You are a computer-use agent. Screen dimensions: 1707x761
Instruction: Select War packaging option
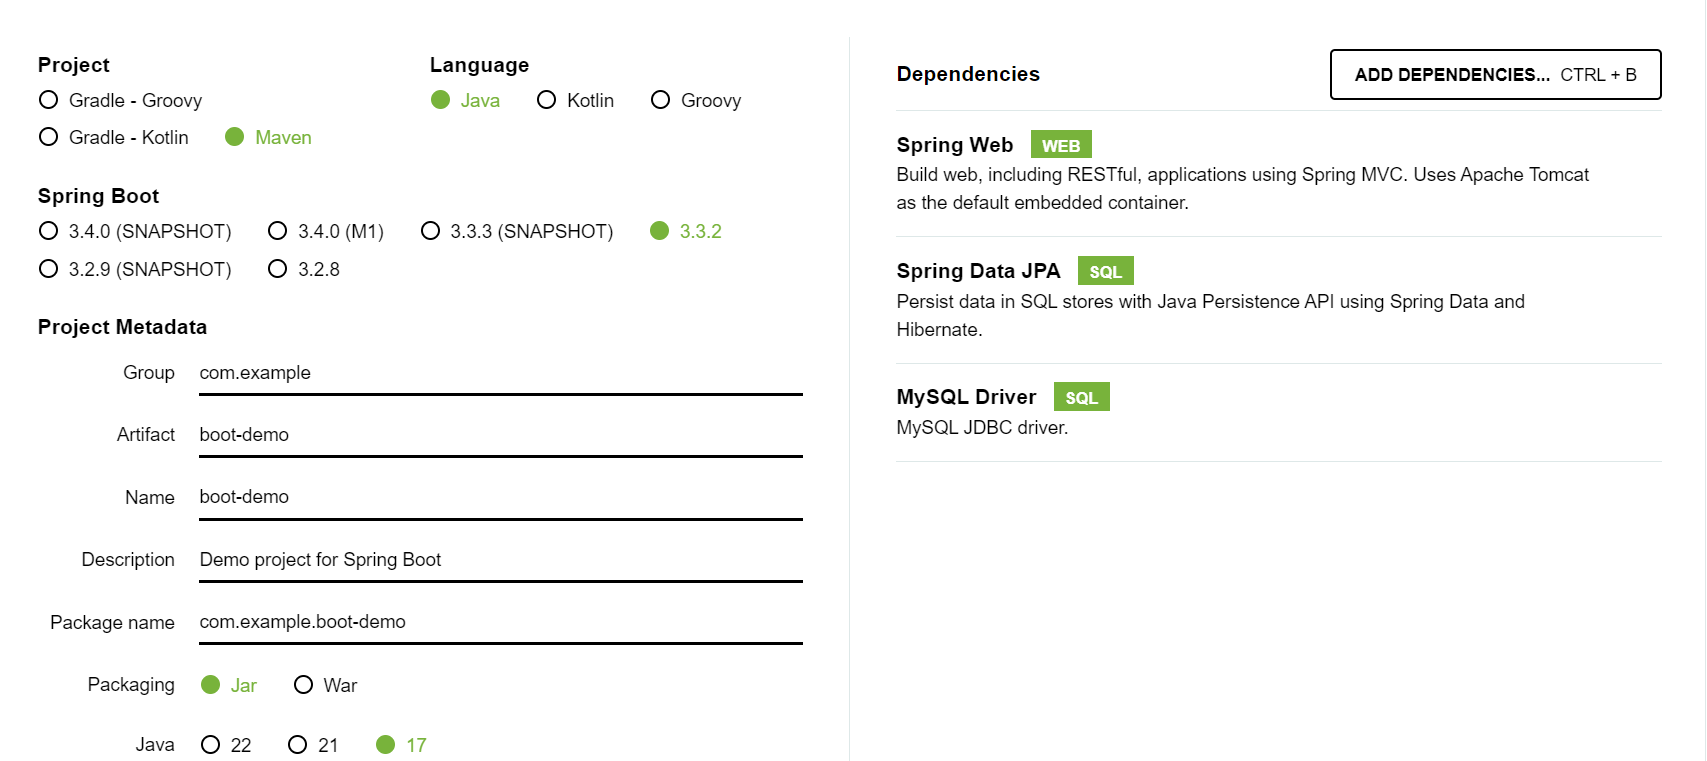pyautogui.click(x=325, y=685)
